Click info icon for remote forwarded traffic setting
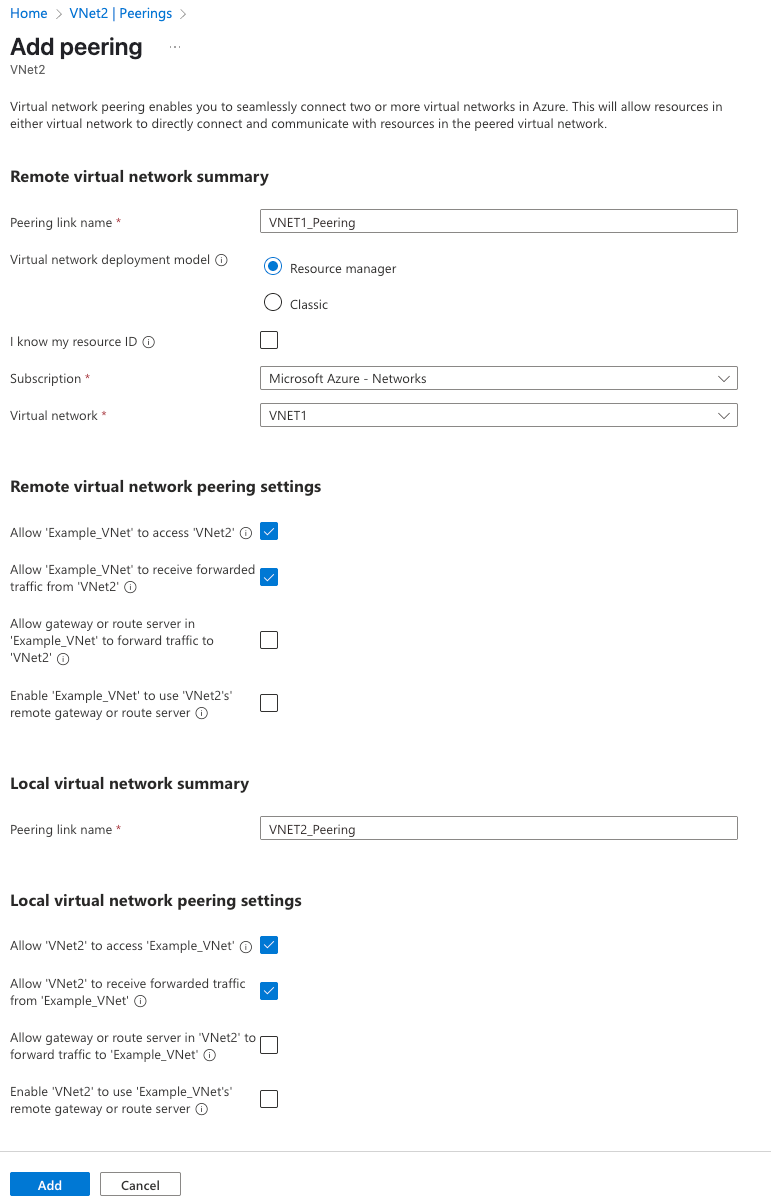The width and height of the screenshot is (771, 1204). click(130, 587)
